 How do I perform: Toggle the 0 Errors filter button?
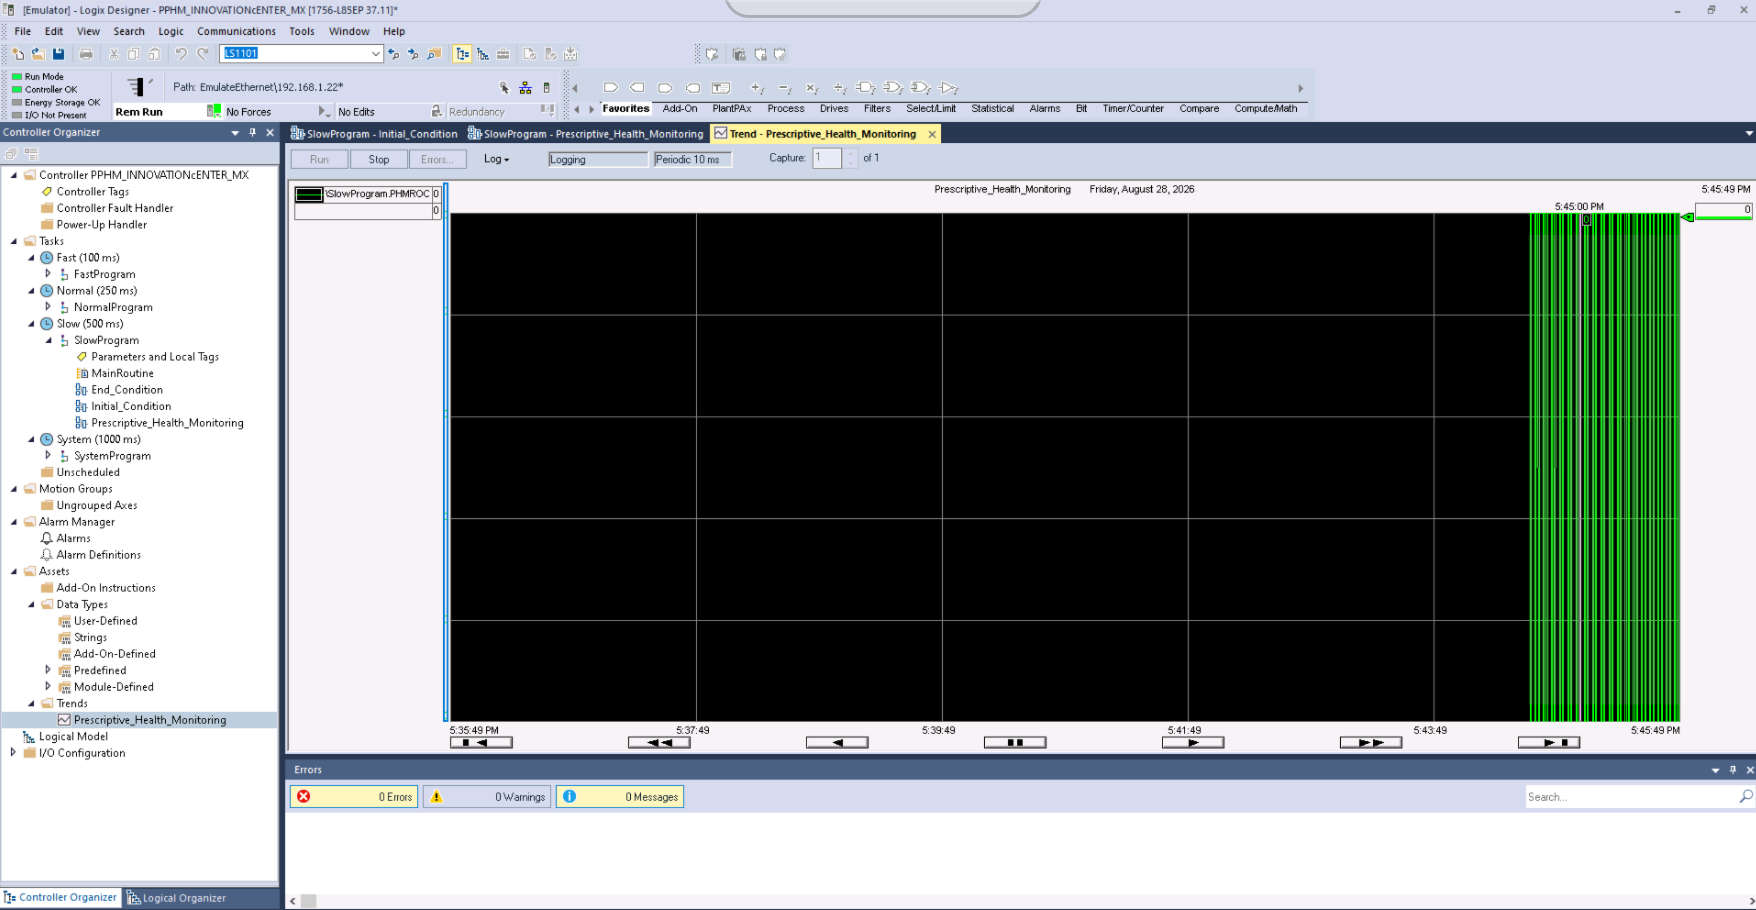354,797
